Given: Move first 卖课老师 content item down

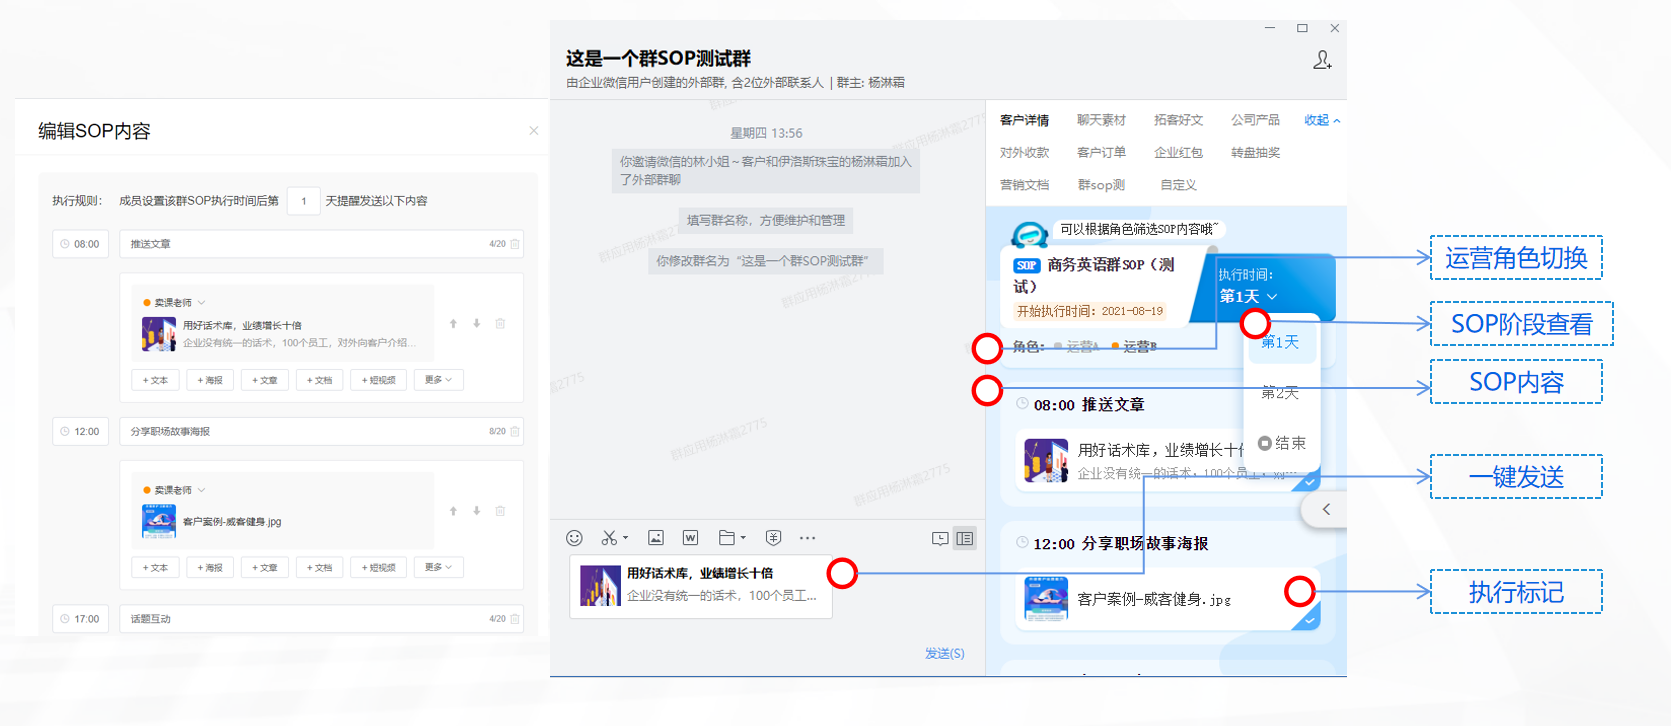Looking at the screenshot, I should (477, 324).
